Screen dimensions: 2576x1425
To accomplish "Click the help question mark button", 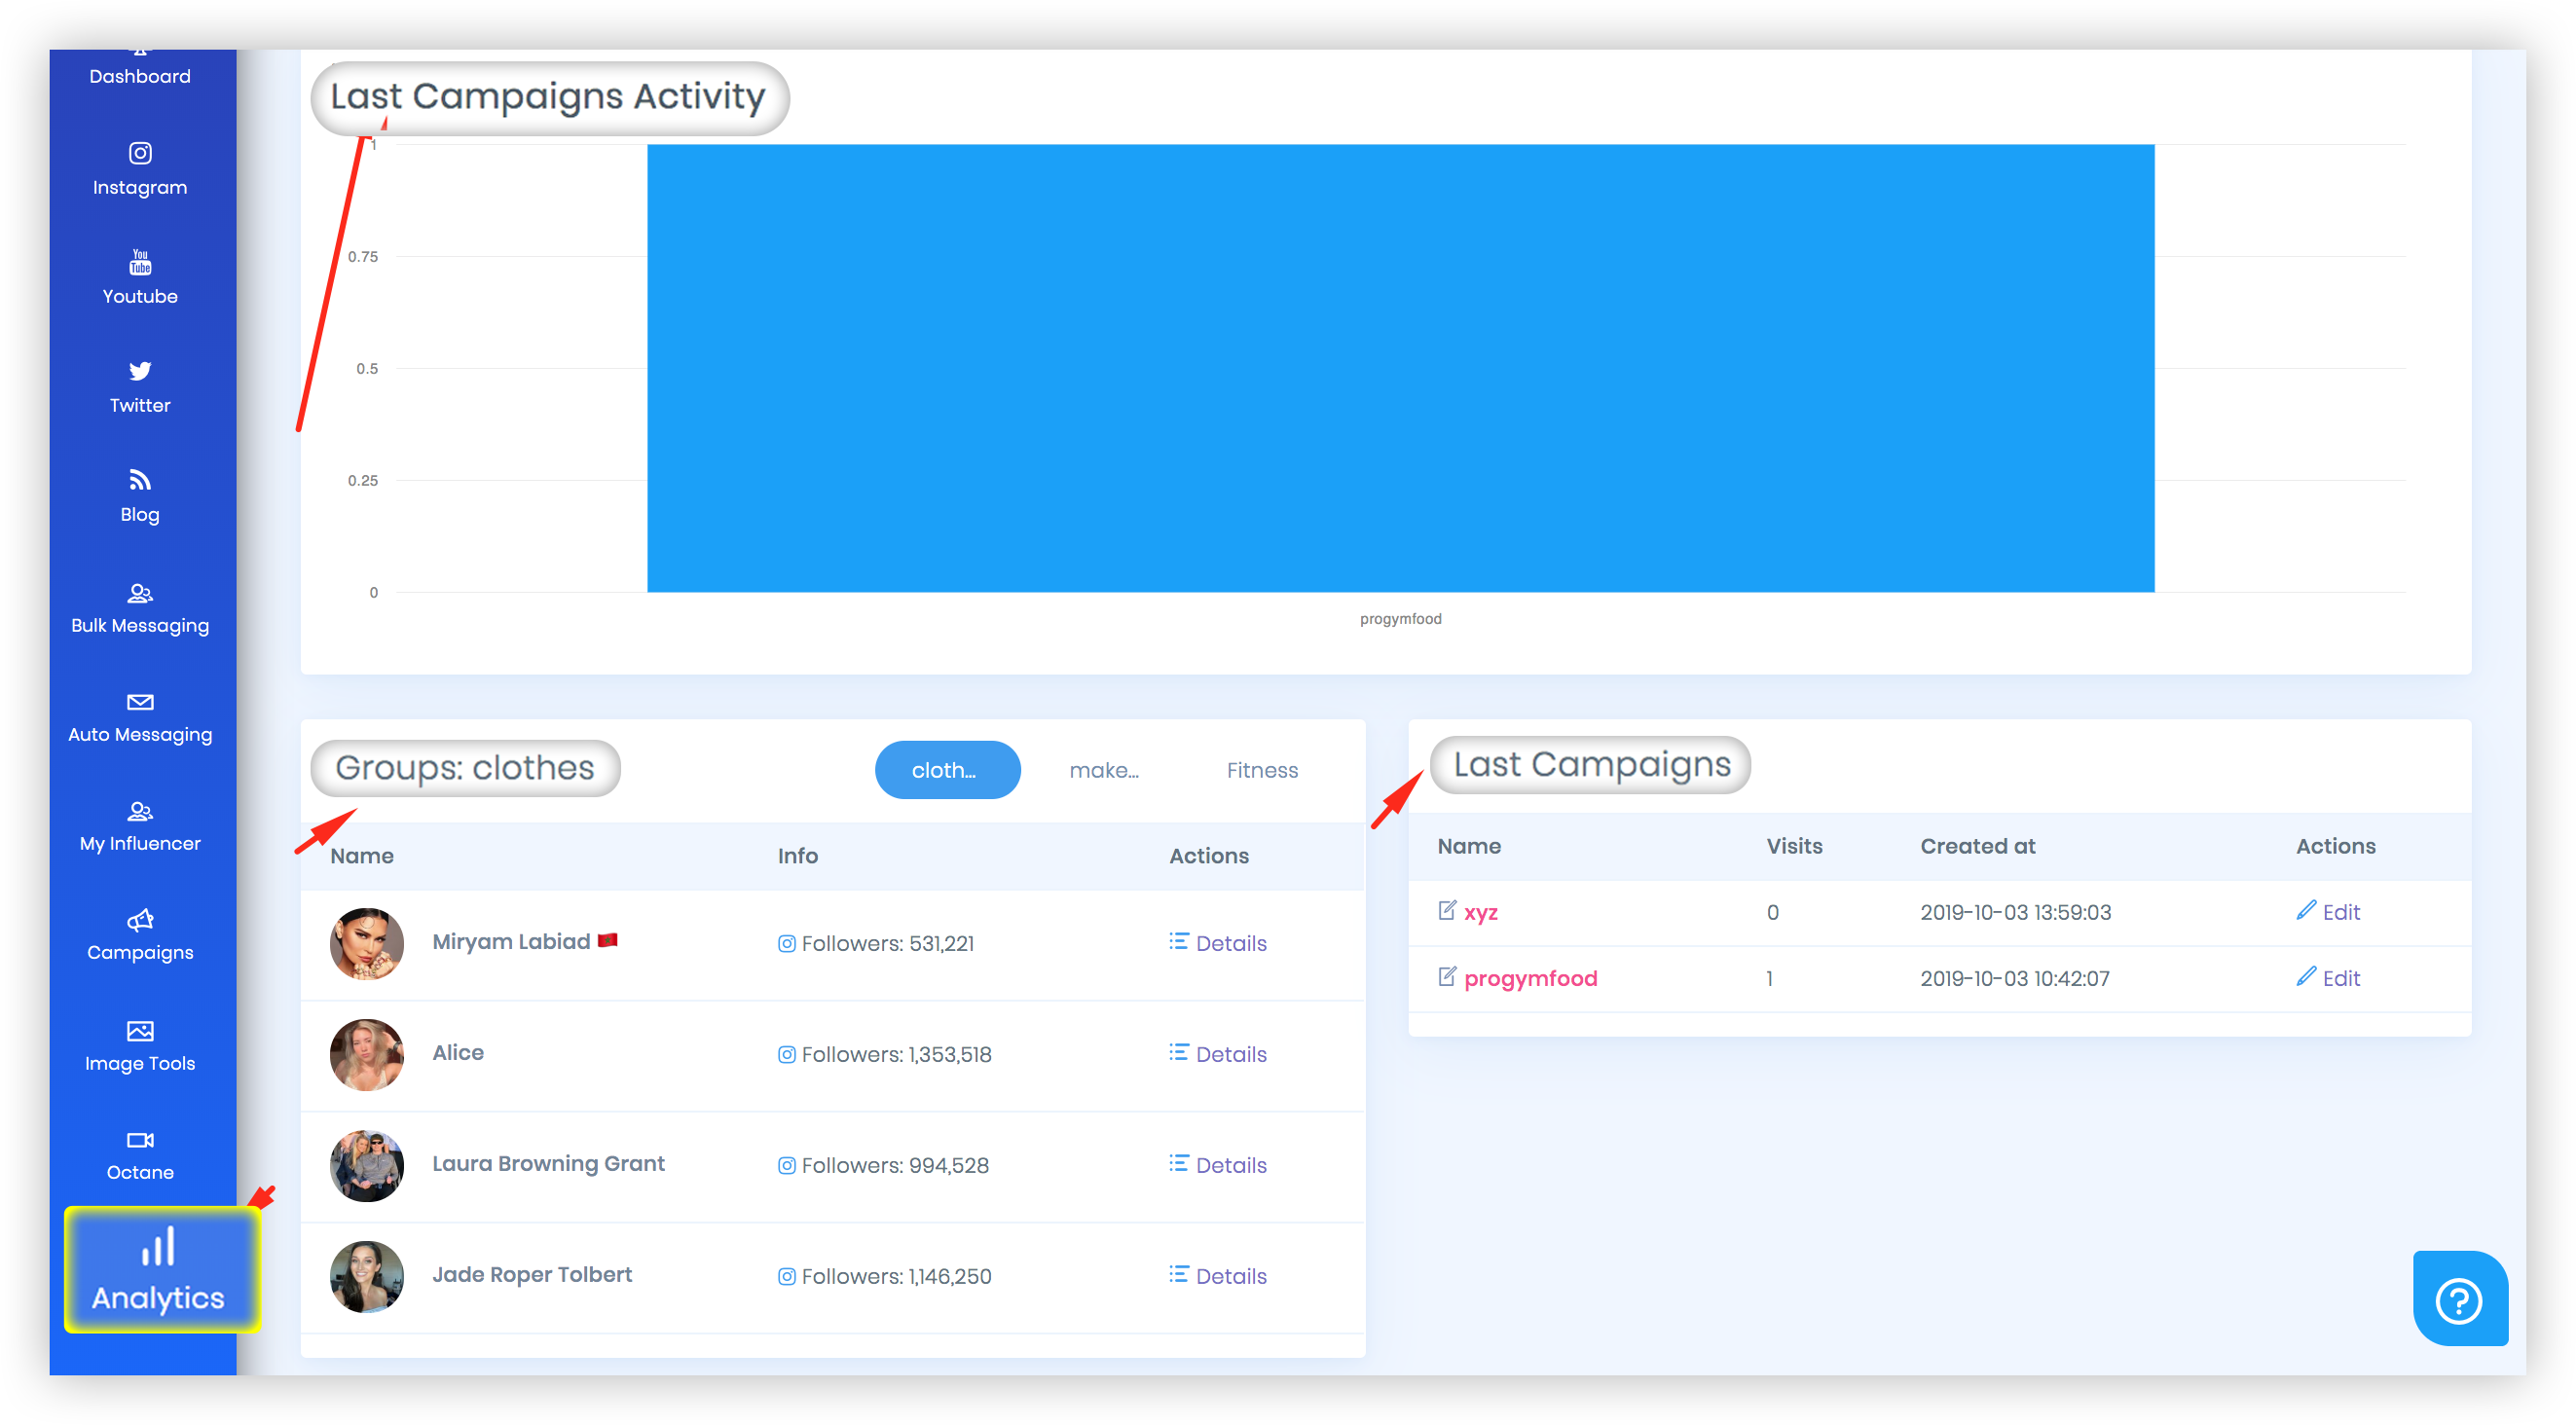I will click(x=2459, y=1299).
